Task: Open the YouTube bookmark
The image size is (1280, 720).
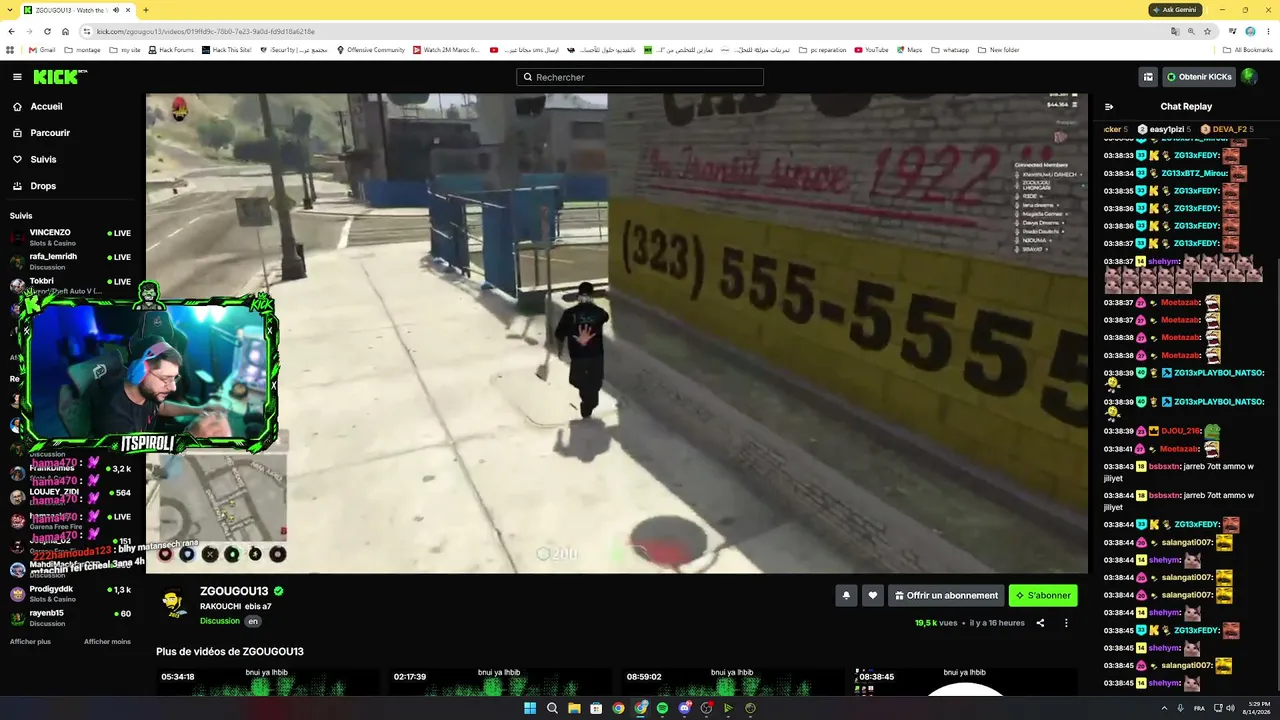Action: 872,50
